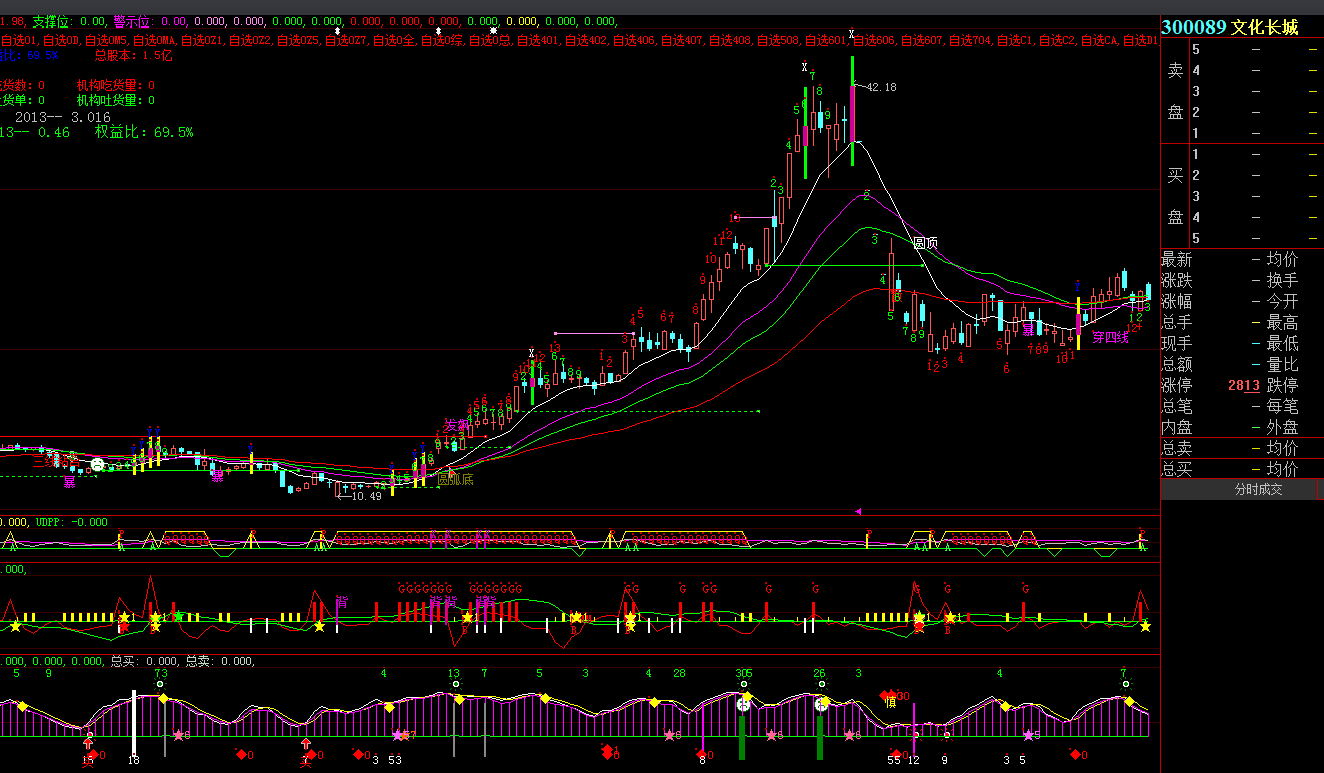The height and width of the screenshot is (773, 1324).
Task: Click the 机构吃货量: 0 text
Action: (116, 86)
